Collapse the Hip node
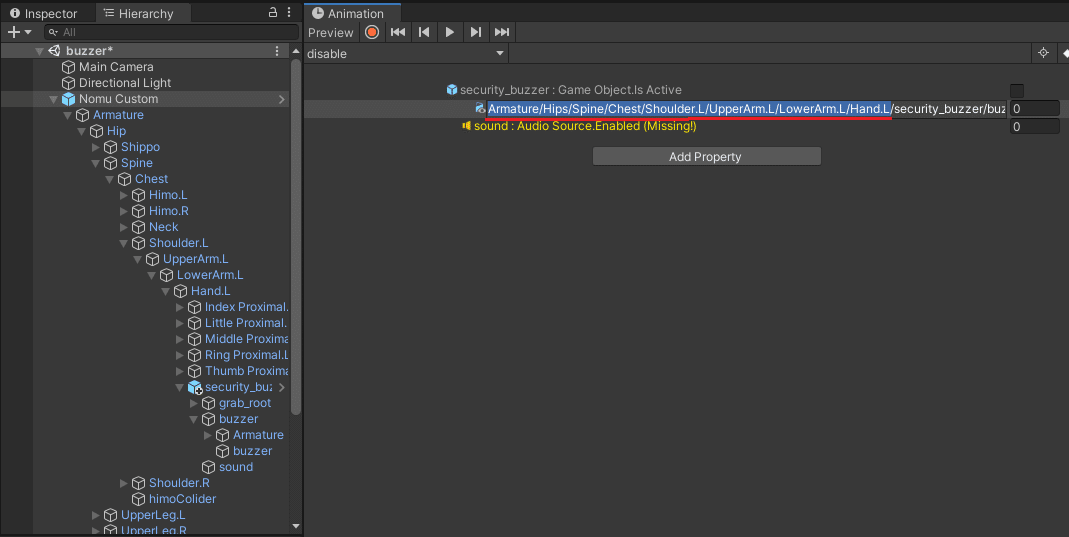 coord(82,131)
